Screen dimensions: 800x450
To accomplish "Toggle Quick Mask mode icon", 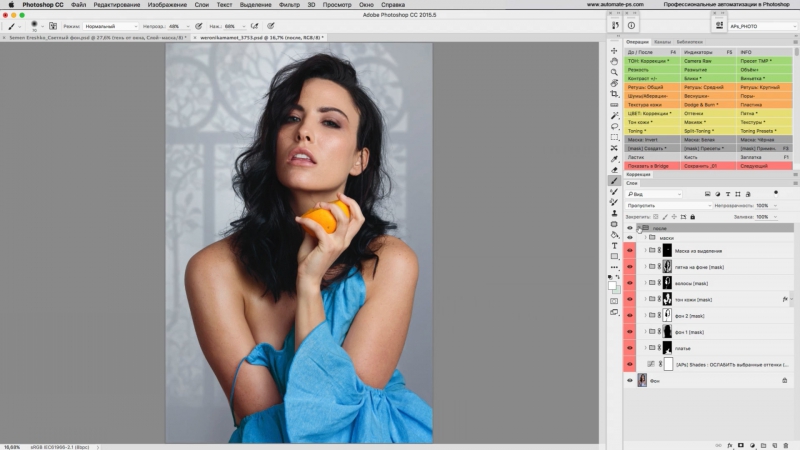I will pyautogui.click(x=614, y=301).
